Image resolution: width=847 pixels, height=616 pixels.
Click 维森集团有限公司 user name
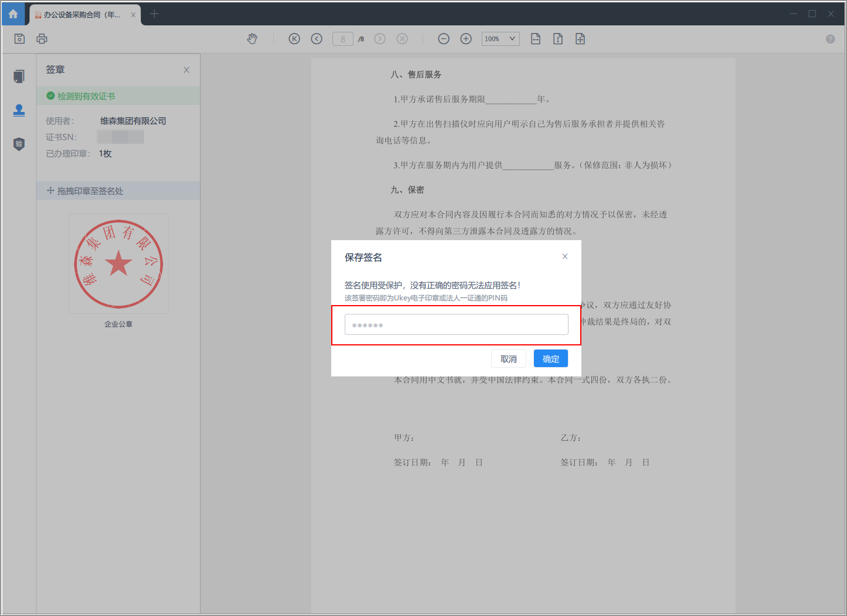(x=133, y=121)
